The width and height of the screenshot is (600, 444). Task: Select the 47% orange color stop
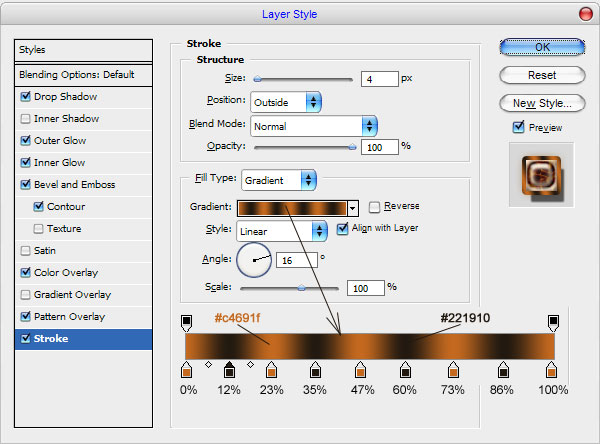point(360,369)
